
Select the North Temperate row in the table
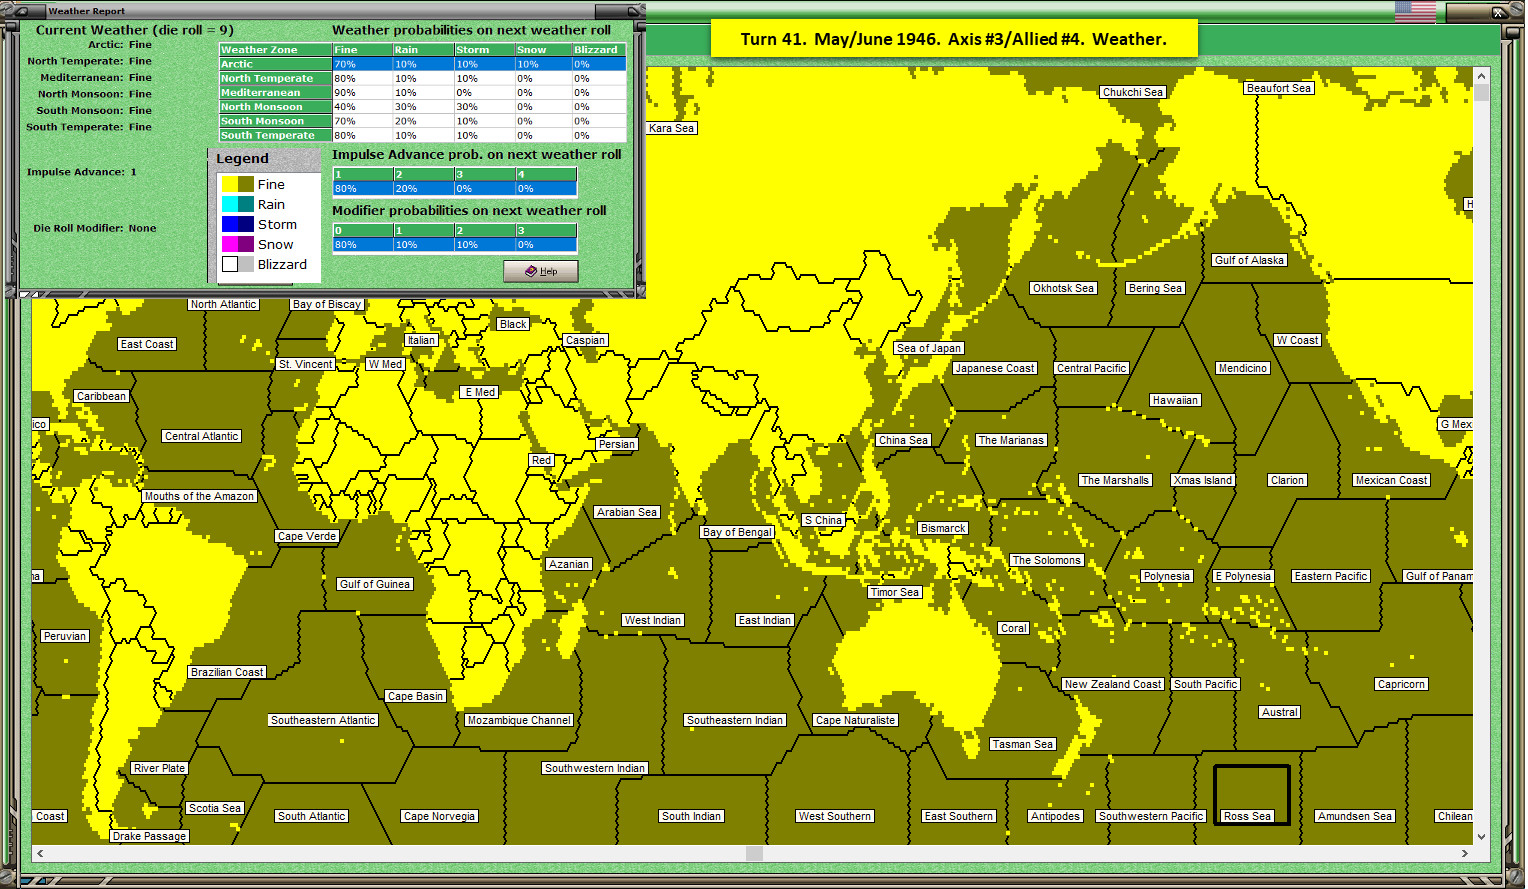click(423, 78)
